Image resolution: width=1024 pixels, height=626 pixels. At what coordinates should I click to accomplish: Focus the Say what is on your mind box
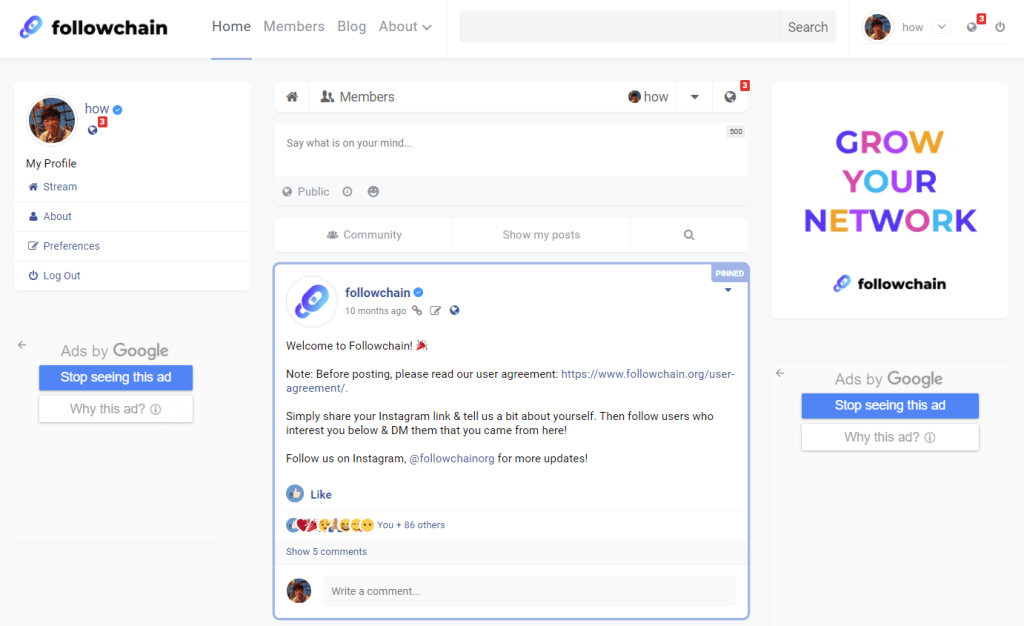(511, 149)
